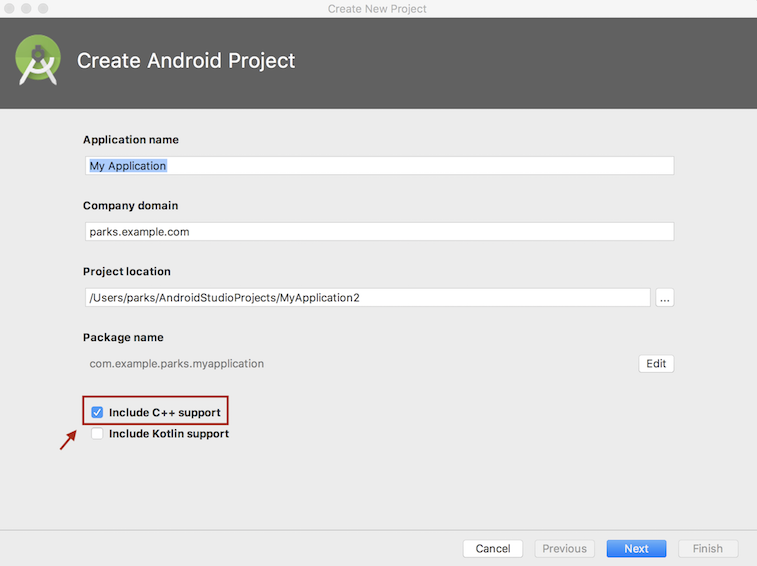Focus the Application name input field
757x566 pixels.
[379, 166]
